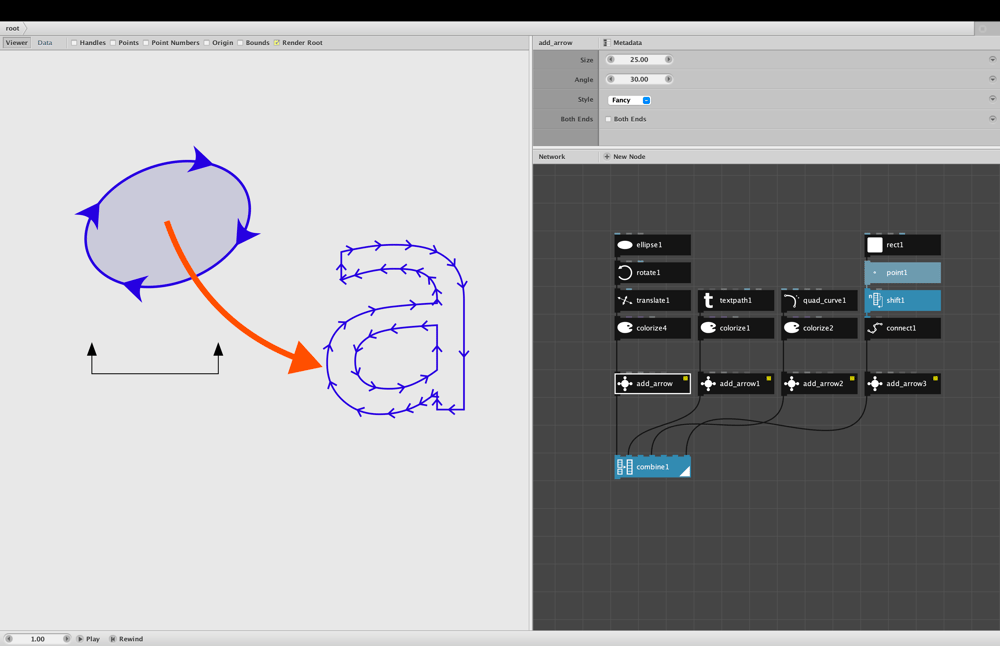
Task: Click Play in the animation bar
Action: click(x=89, y=639)
